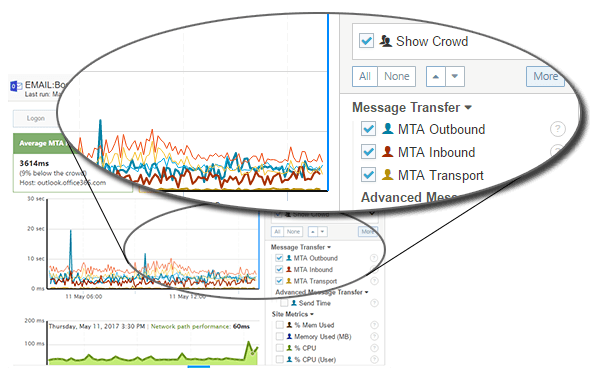Click the large down arrow button in magnified view
The image size is (590, 380).
tap(455, 76)
